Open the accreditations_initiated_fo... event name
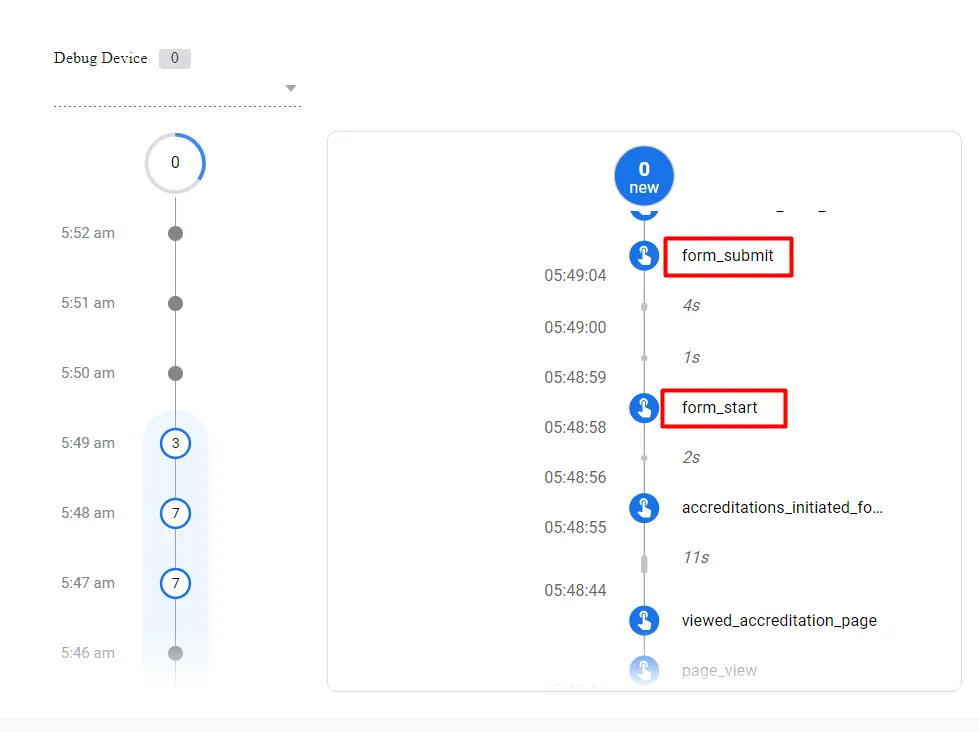Image resolution: width=979 pixels, height=732 pixels. [x=782, y=508]
